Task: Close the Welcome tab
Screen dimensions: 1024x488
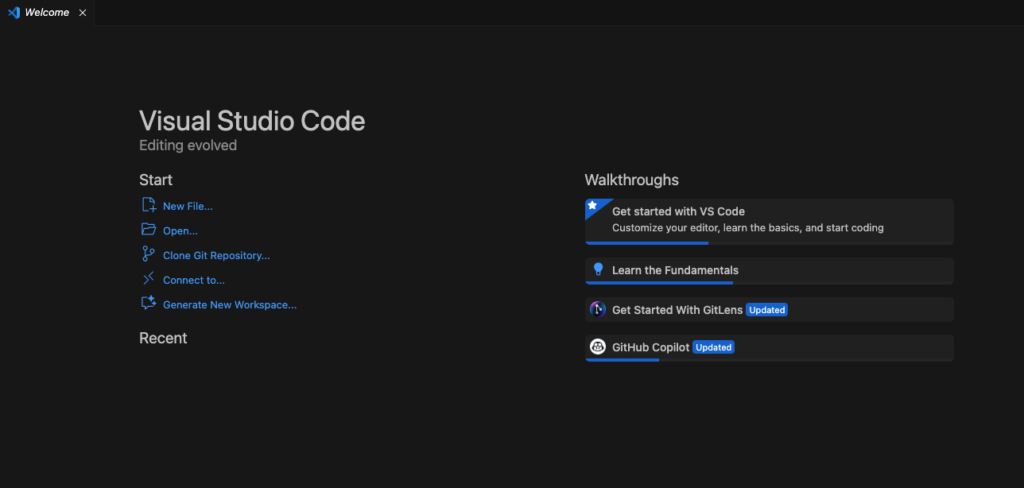Action: coord(82,12)
